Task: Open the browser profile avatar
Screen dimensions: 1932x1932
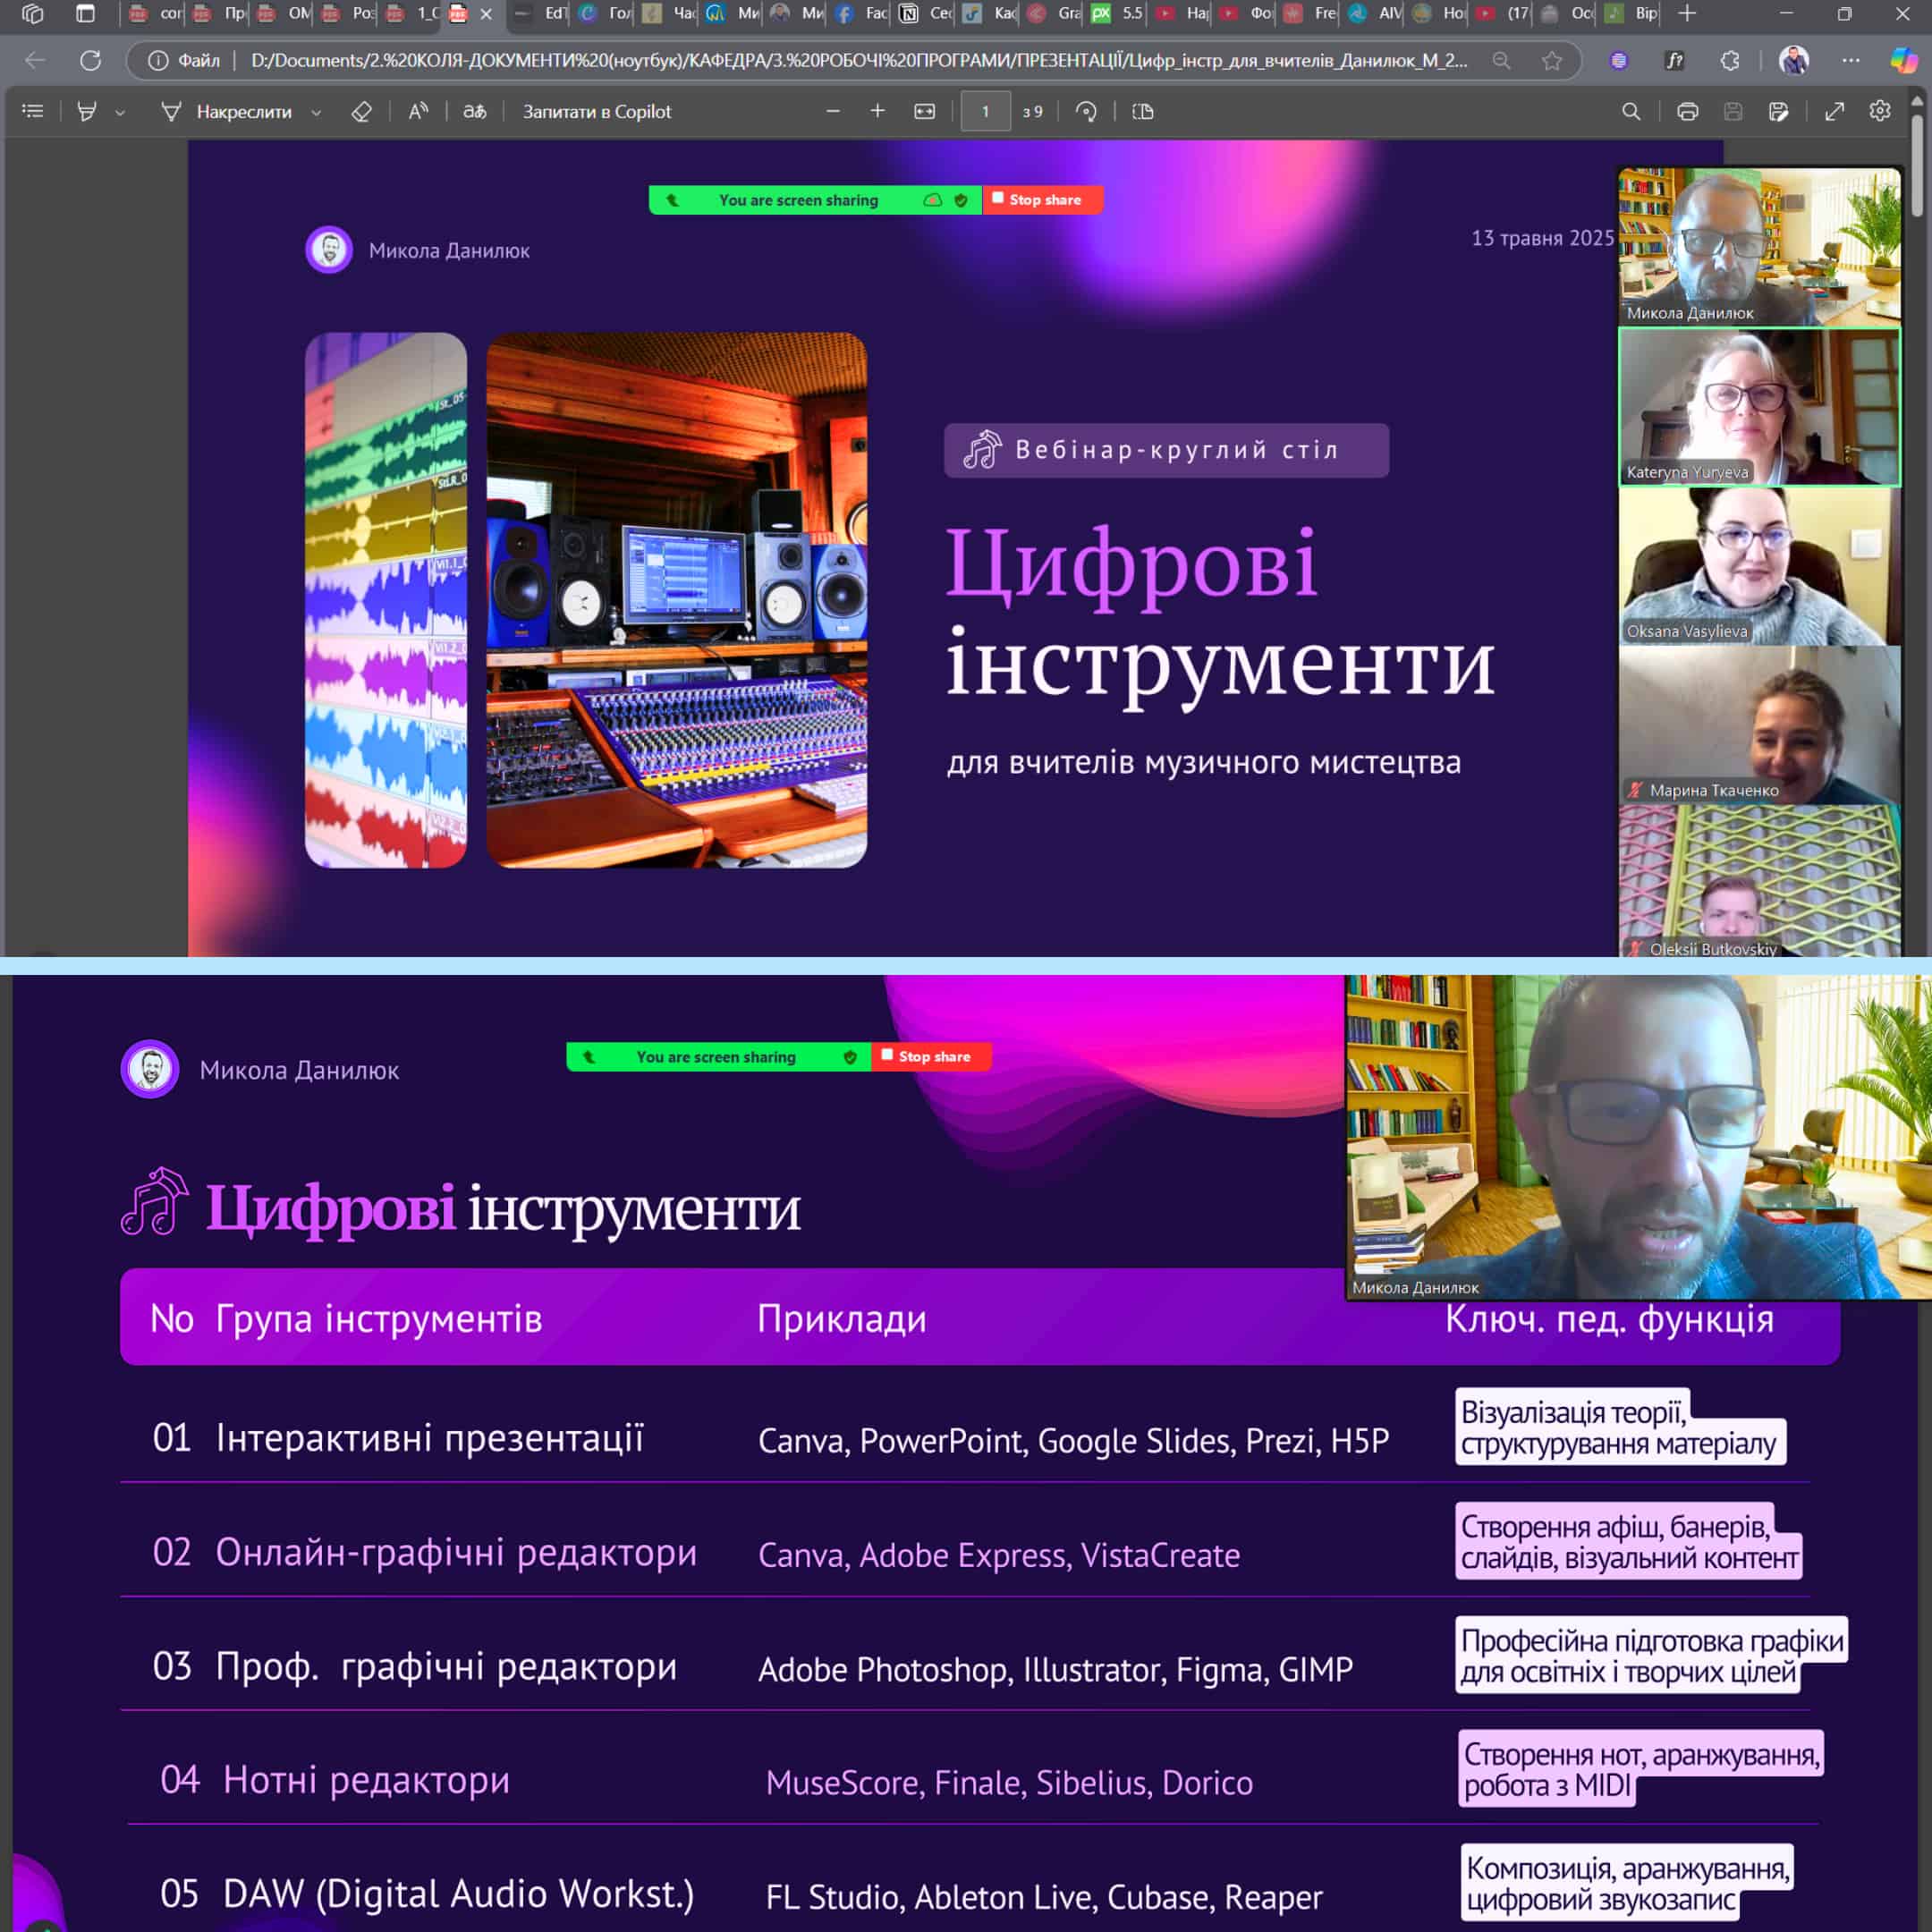Action: tap(1794, 60)
